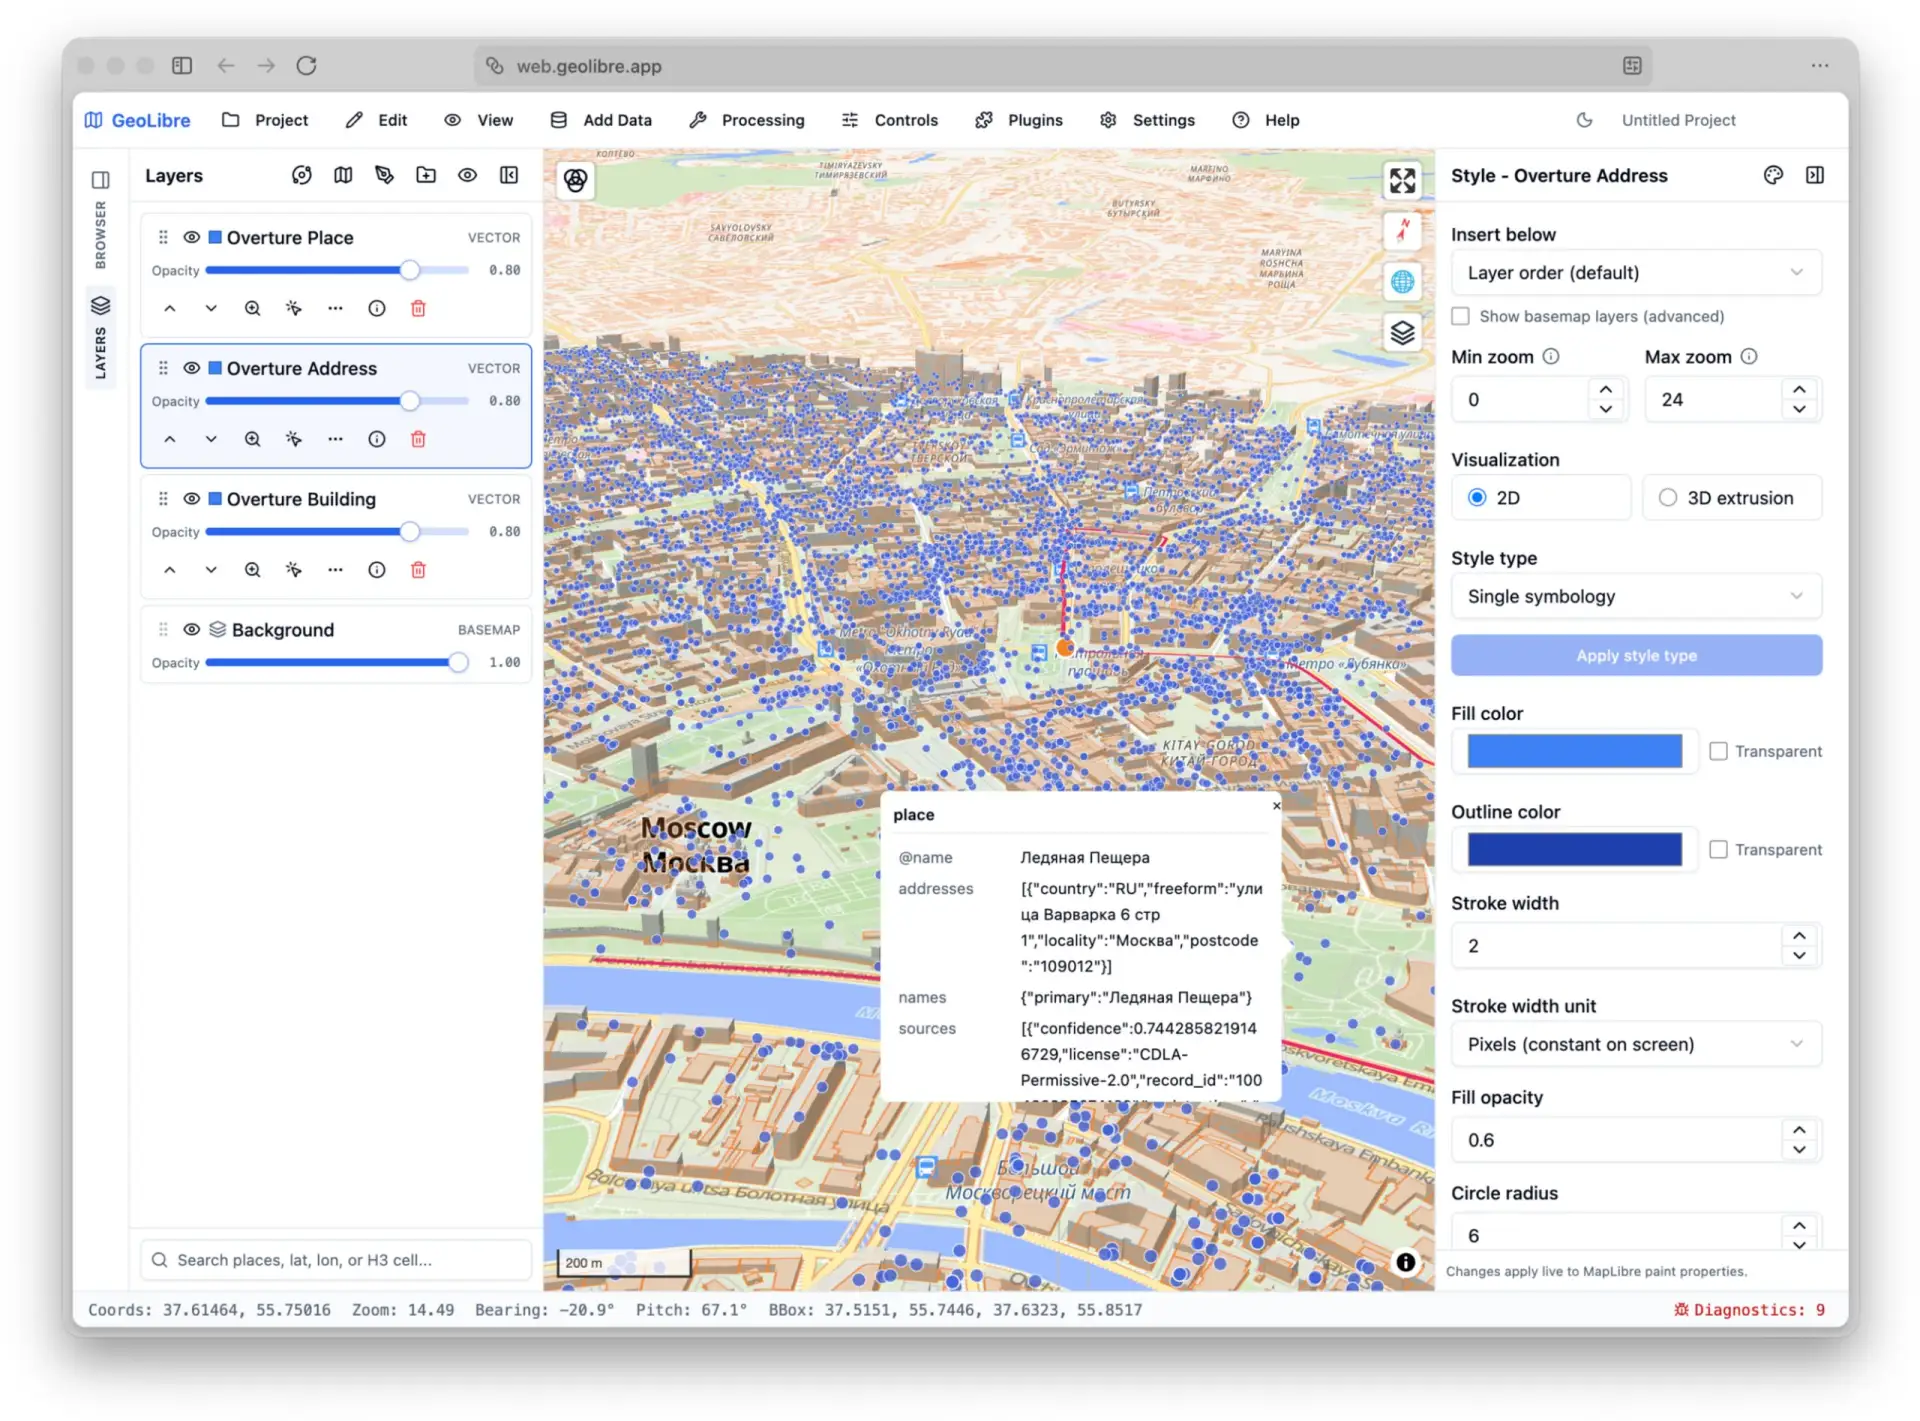
Task: Delete the Overture Address layer
Action: (418, 439)
